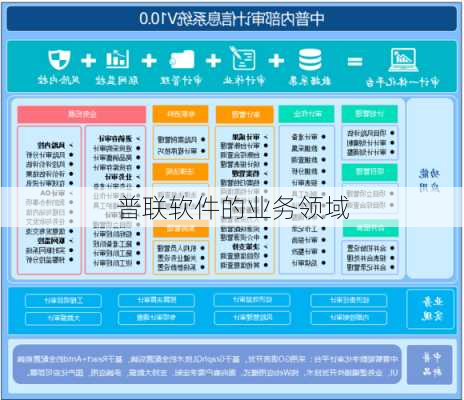
Task: Select the orange 系统管理 module header
Action: click(180, 229)
